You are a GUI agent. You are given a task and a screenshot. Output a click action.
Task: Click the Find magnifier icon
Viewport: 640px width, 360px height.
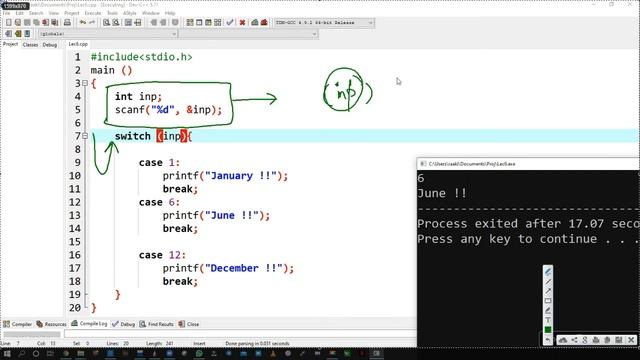pos(107,22)
